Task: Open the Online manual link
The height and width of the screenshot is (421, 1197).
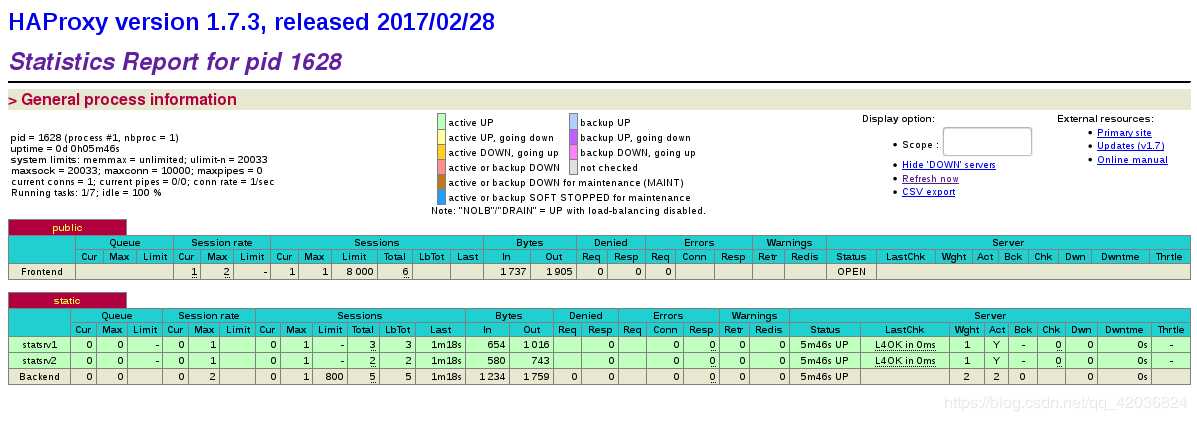Action: pyautogui.click(x=1132, y=160)
